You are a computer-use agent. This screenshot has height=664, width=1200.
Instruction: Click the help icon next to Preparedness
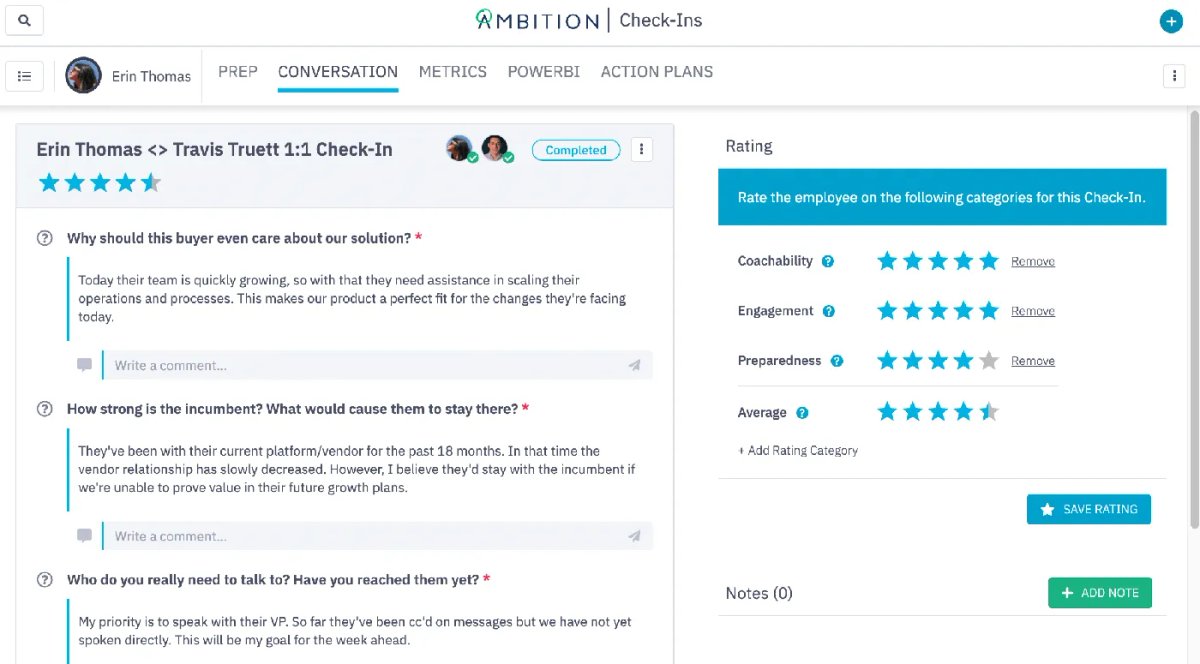837,361
